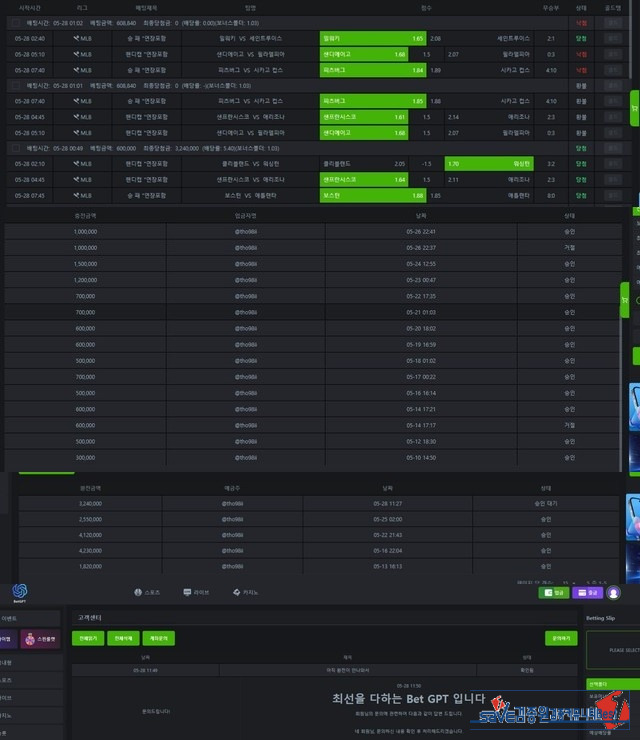Click the 2.08 odds in the 05-28 02:40 row
Viewport: 640px width, 740px height.
[436, 38]
